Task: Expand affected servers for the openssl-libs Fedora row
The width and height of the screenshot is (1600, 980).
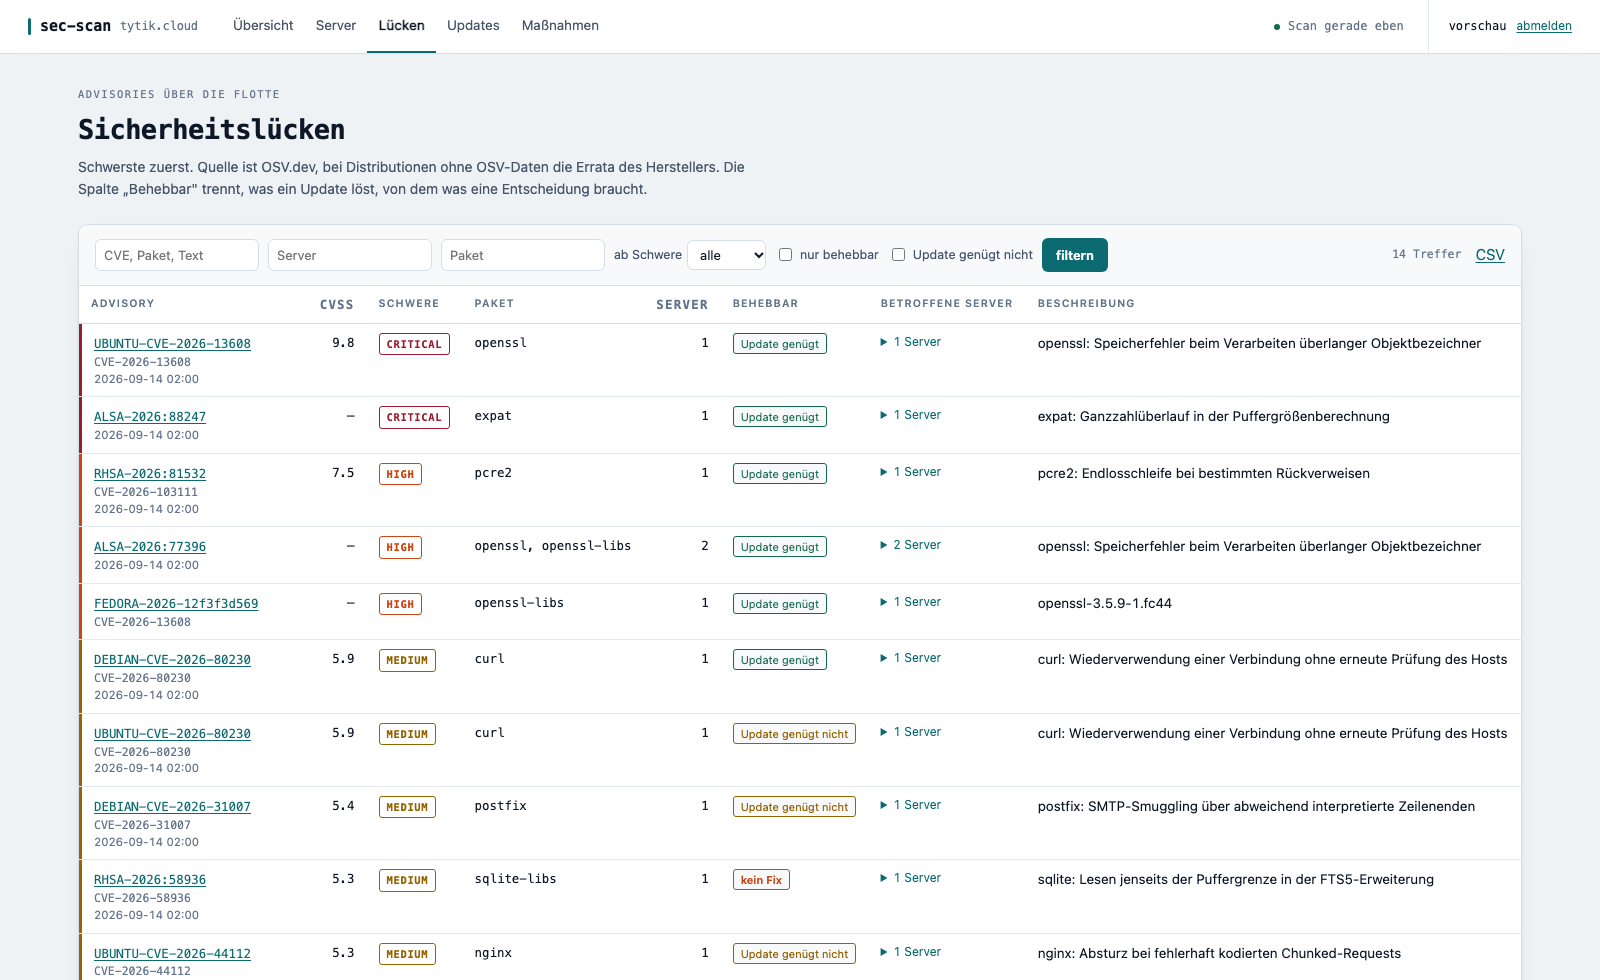Action: coord(911,602)
